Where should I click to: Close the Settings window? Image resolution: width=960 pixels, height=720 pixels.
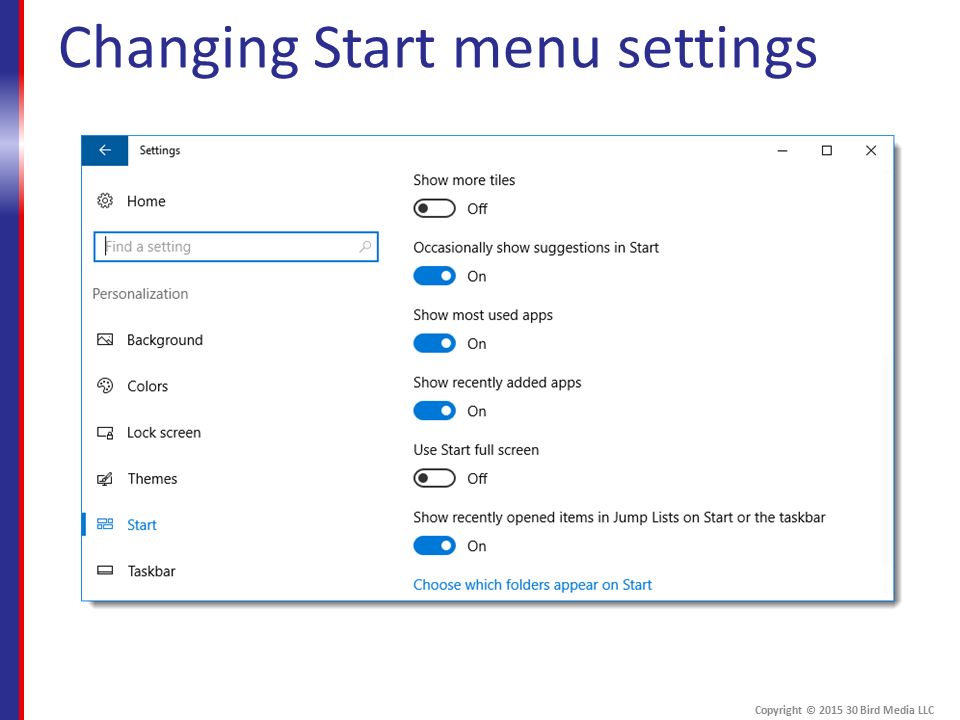pyautogui.click(x=871, y=151)
